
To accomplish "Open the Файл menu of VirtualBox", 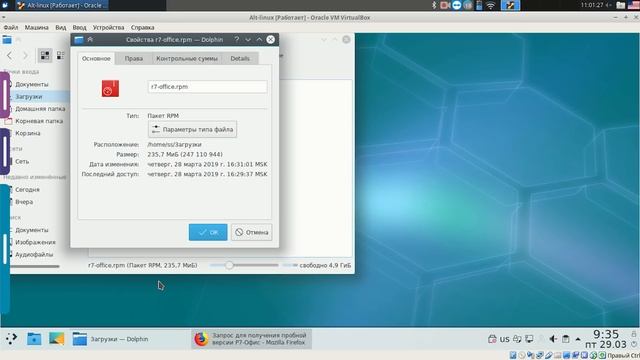I will tap(11, 27).
